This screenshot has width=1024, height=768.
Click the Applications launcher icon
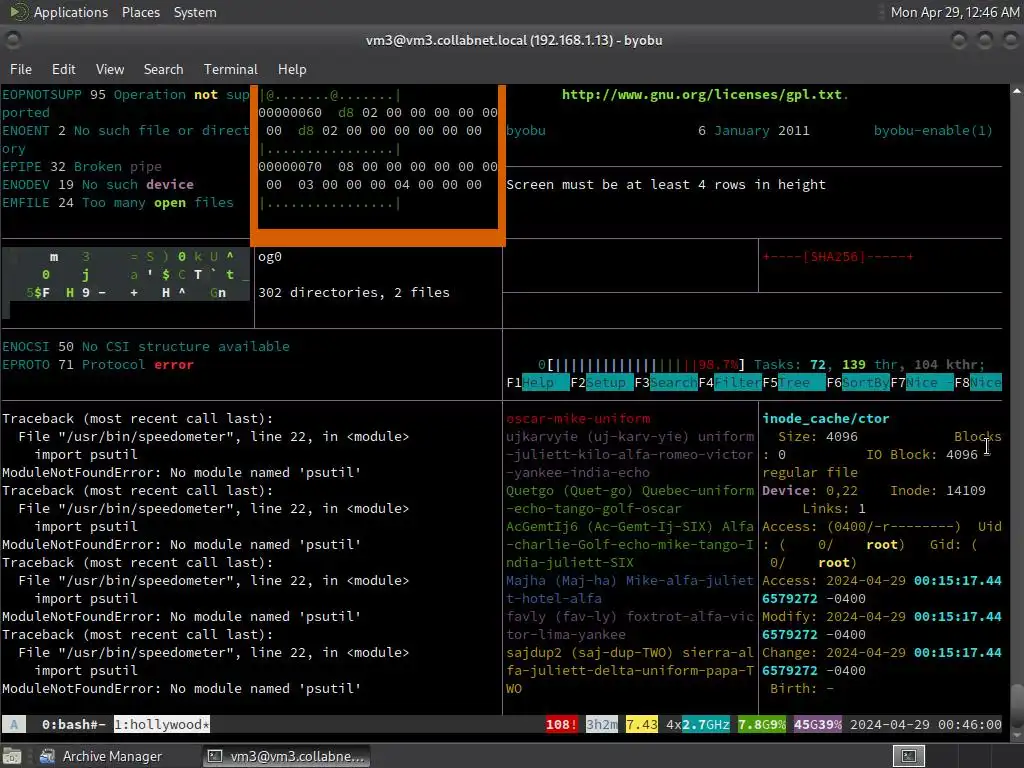tap(18, 12)
